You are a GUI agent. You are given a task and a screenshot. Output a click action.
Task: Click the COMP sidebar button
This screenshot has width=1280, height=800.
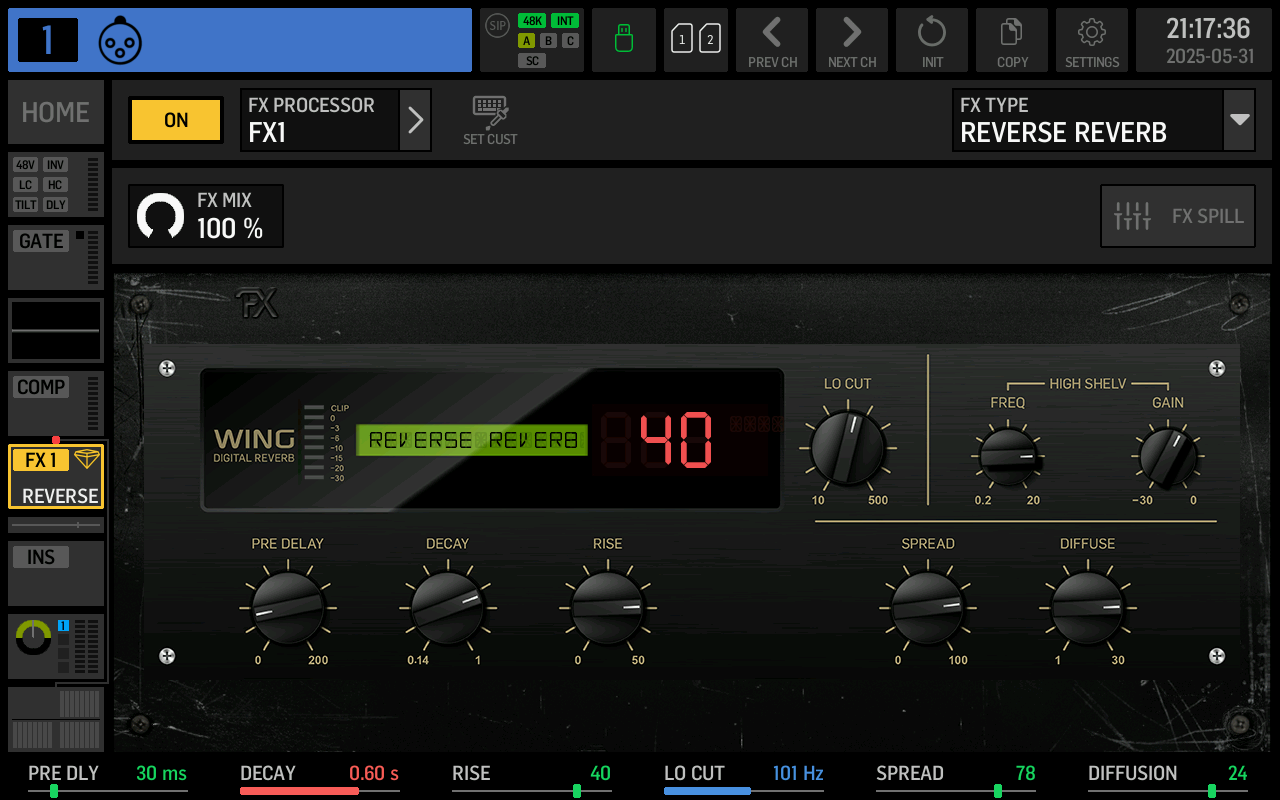click(x=40, y=387)
